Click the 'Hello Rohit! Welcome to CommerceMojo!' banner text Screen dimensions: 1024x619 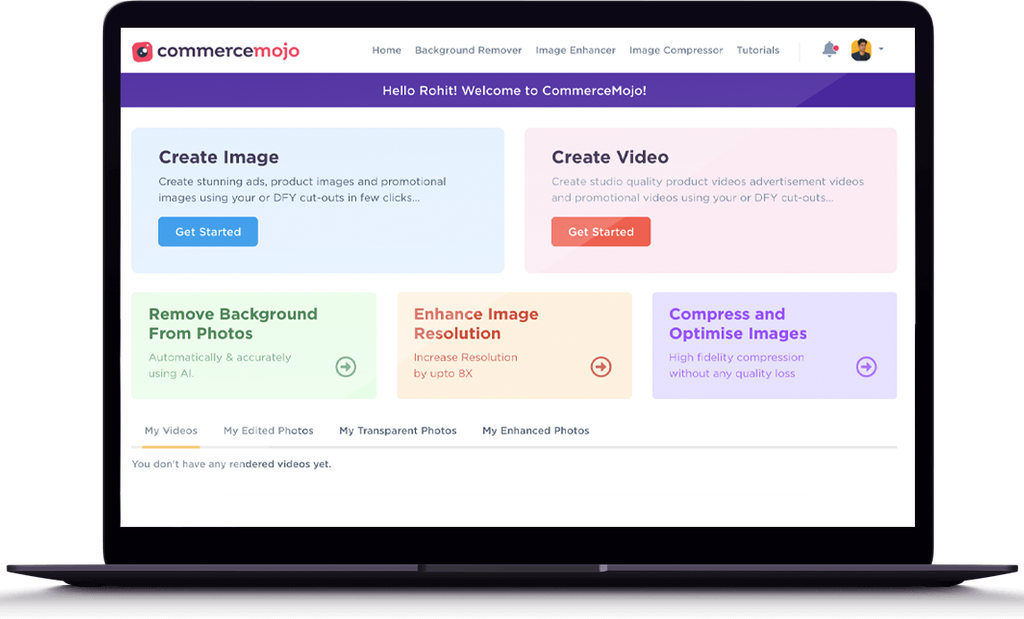point(515,91)
